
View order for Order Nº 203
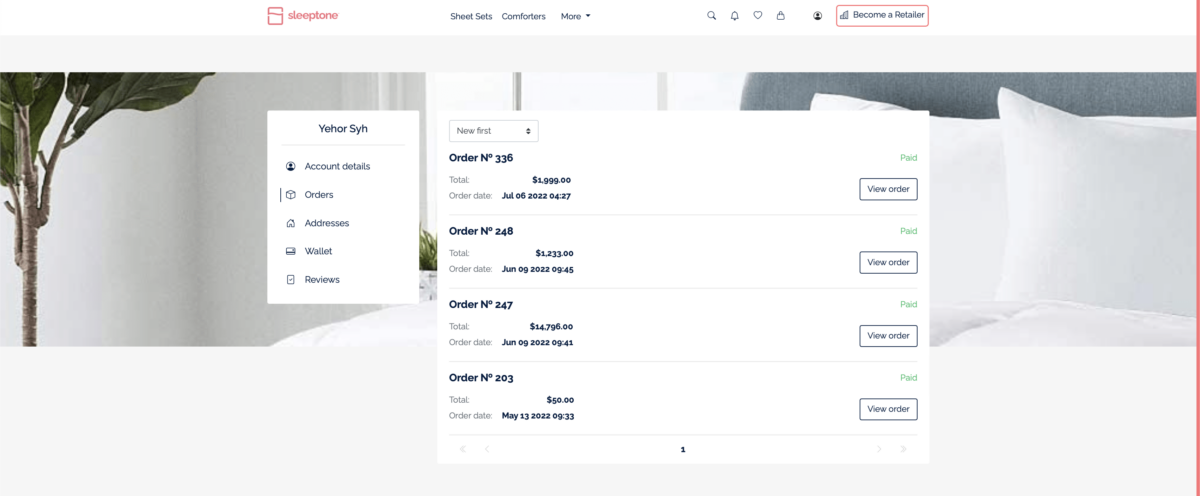tap(888, 408)
